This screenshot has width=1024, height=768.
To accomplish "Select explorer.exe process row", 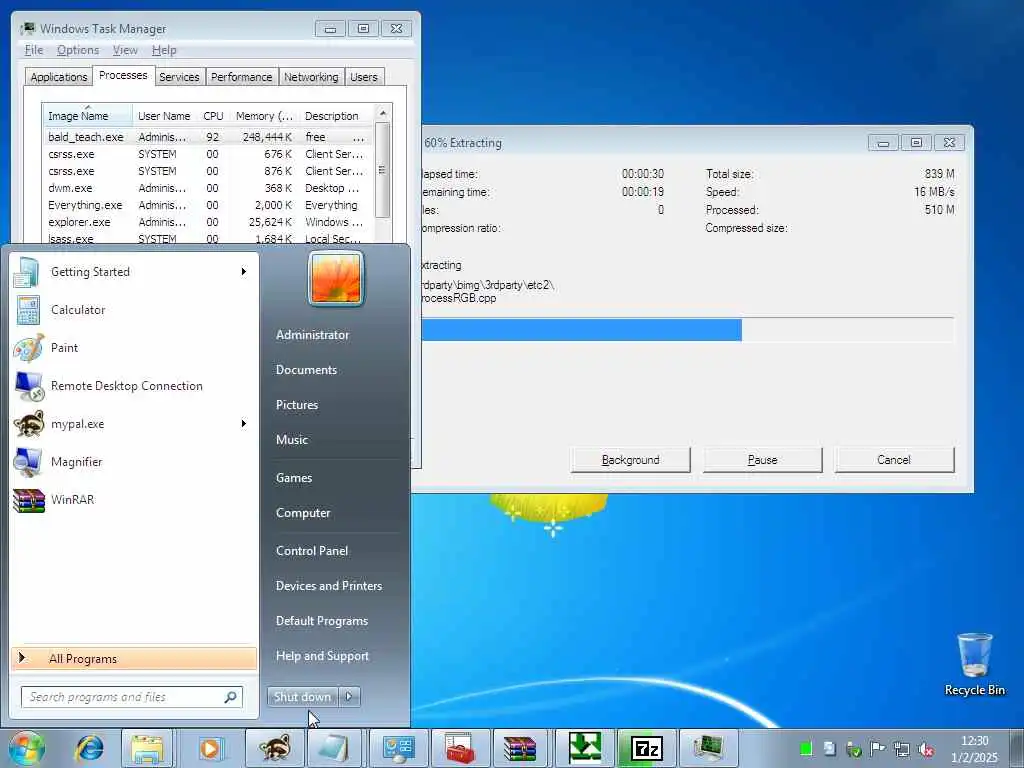I will point(208,222).
